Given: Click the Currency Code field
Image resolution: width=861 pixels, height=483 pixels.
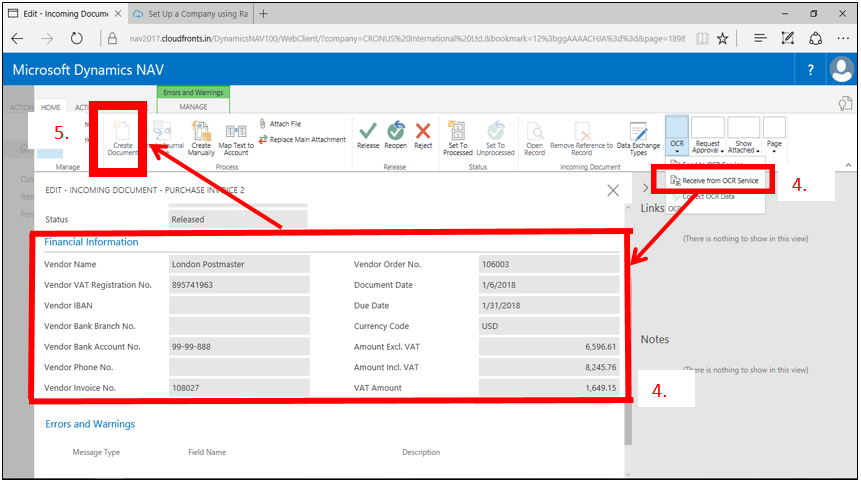Looking at the screenshot, I should click(x=549, y=326).
